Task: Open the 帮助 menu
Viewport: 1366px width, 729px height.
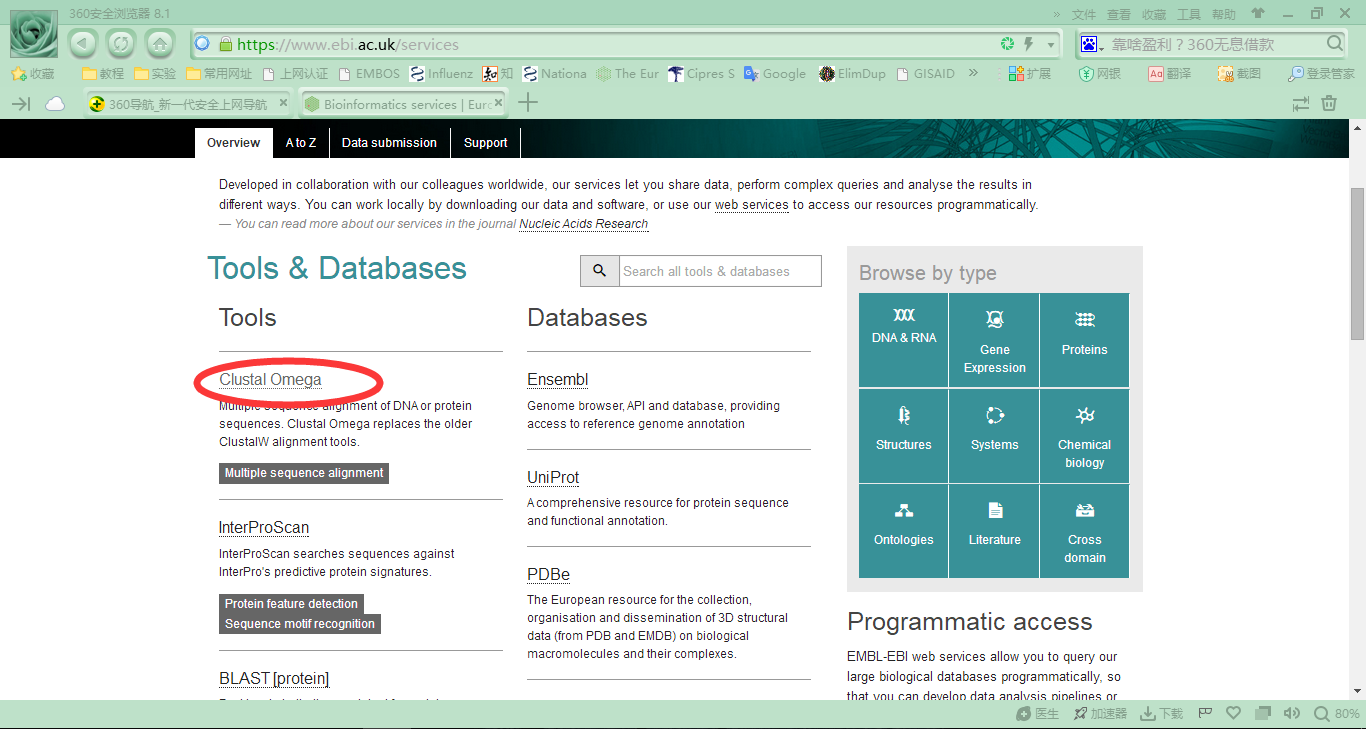Action: coord(1224,14)
